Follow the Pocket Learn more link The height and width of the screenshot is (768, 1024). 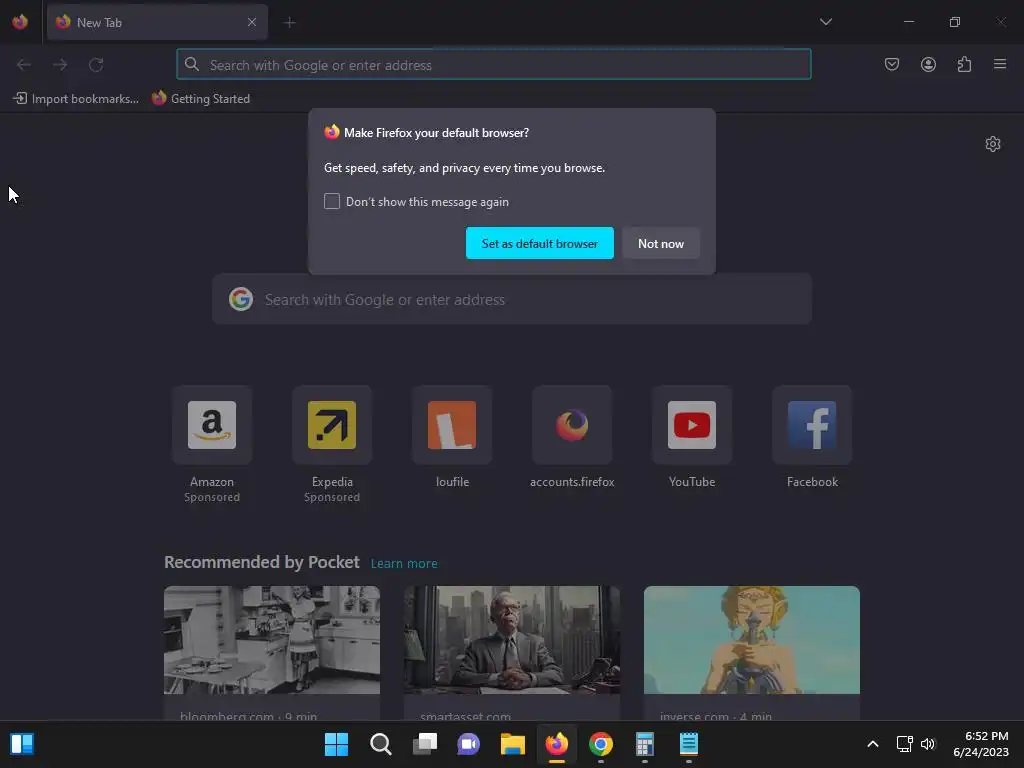pos(404,564)
